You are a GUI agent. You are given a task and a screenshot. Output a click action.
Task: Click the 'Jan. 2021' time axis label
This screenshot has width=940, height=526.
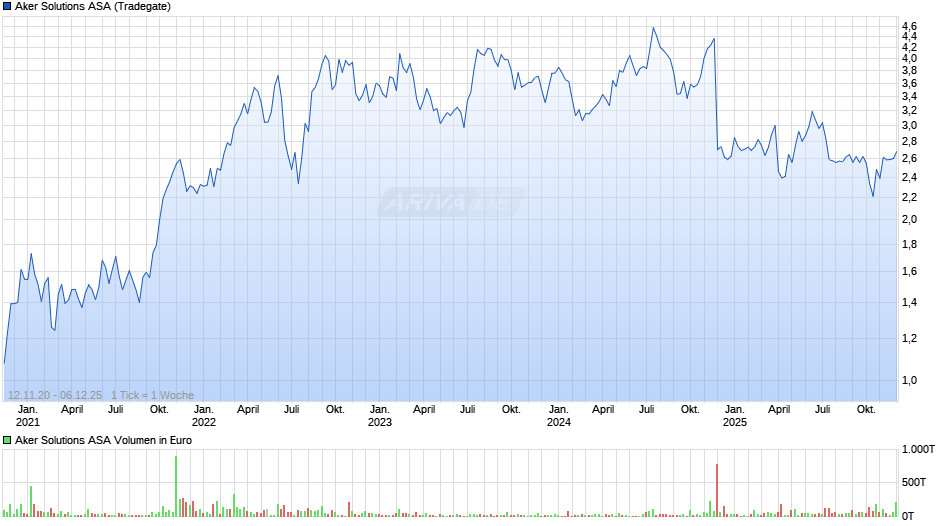pyautogui.click(x=28, y=416)
